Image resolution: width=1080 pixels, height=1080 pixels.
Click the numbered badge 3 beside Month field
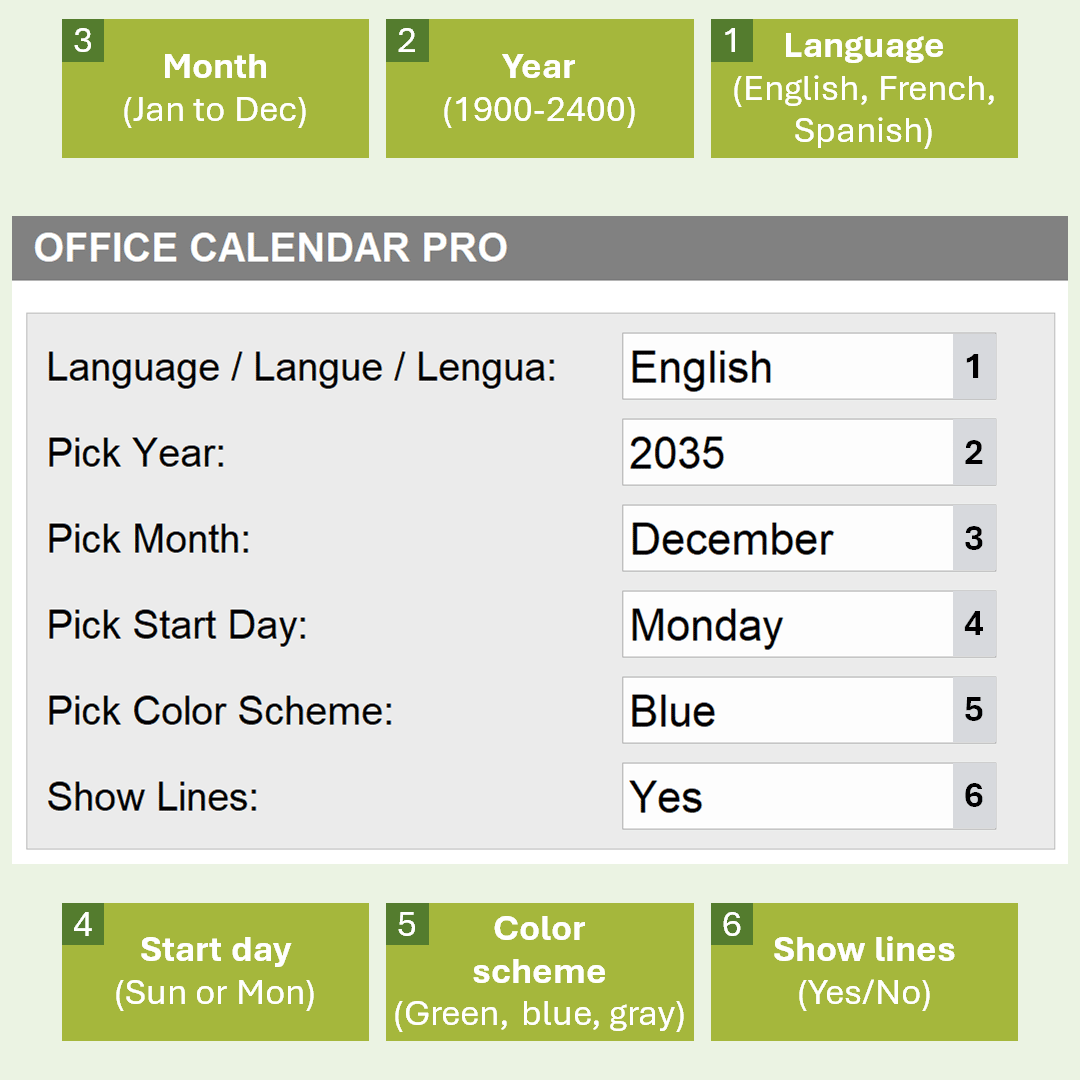click(x=974, y=538)
